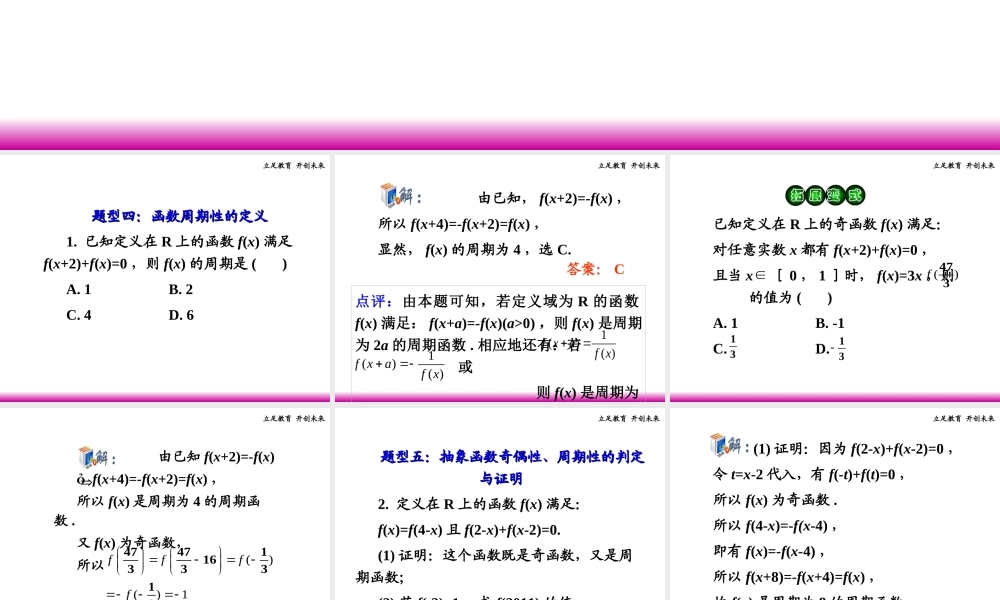Click the line 已知定义在 R 上的奇函数 f(x) 满足:

click(x=827, y=224)
